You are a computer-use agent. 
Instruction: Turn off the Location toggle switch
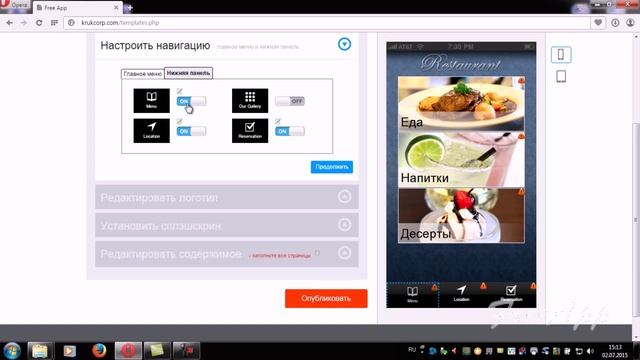pyautogui.click(x=191, y=131)
